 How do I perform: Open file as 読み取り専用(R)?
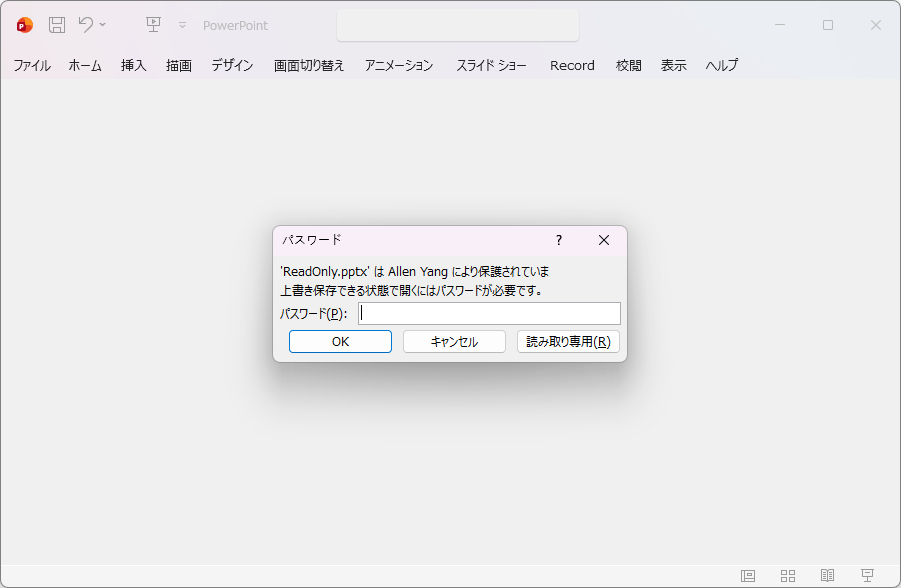568,341
